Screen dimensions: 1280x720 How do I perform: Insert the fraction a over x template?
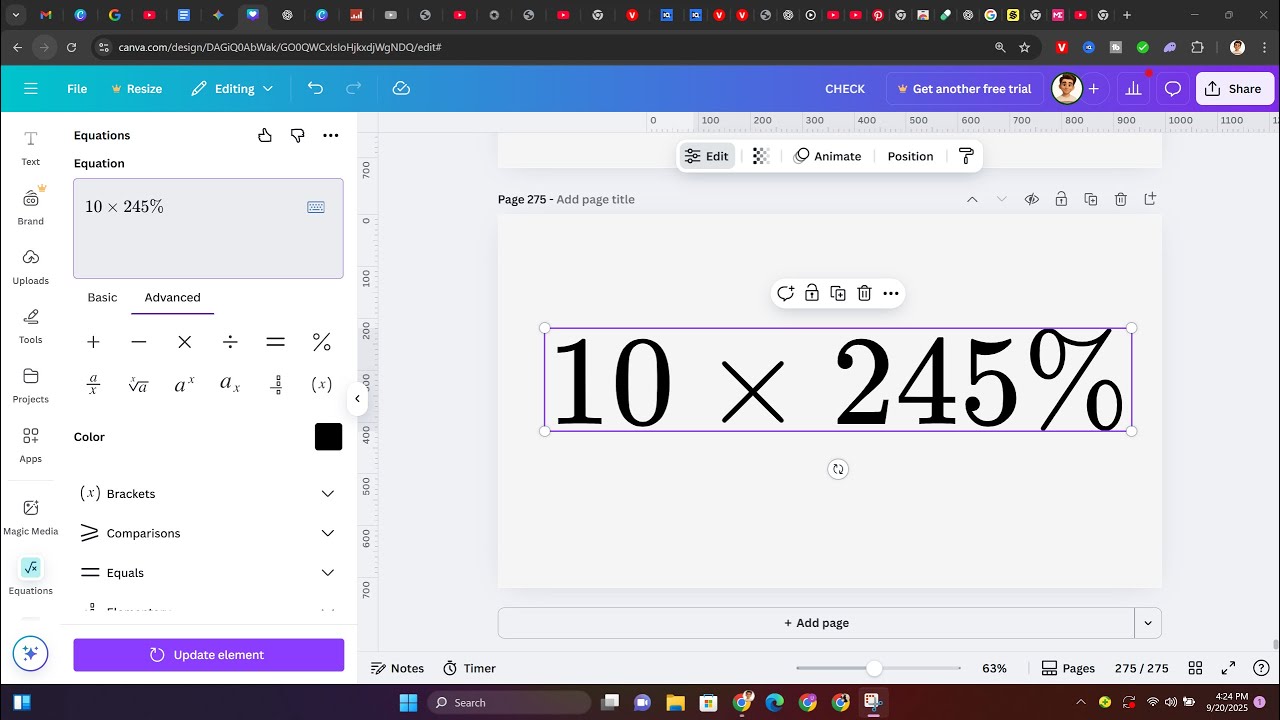pyautogui.click(x=93, y=385)
